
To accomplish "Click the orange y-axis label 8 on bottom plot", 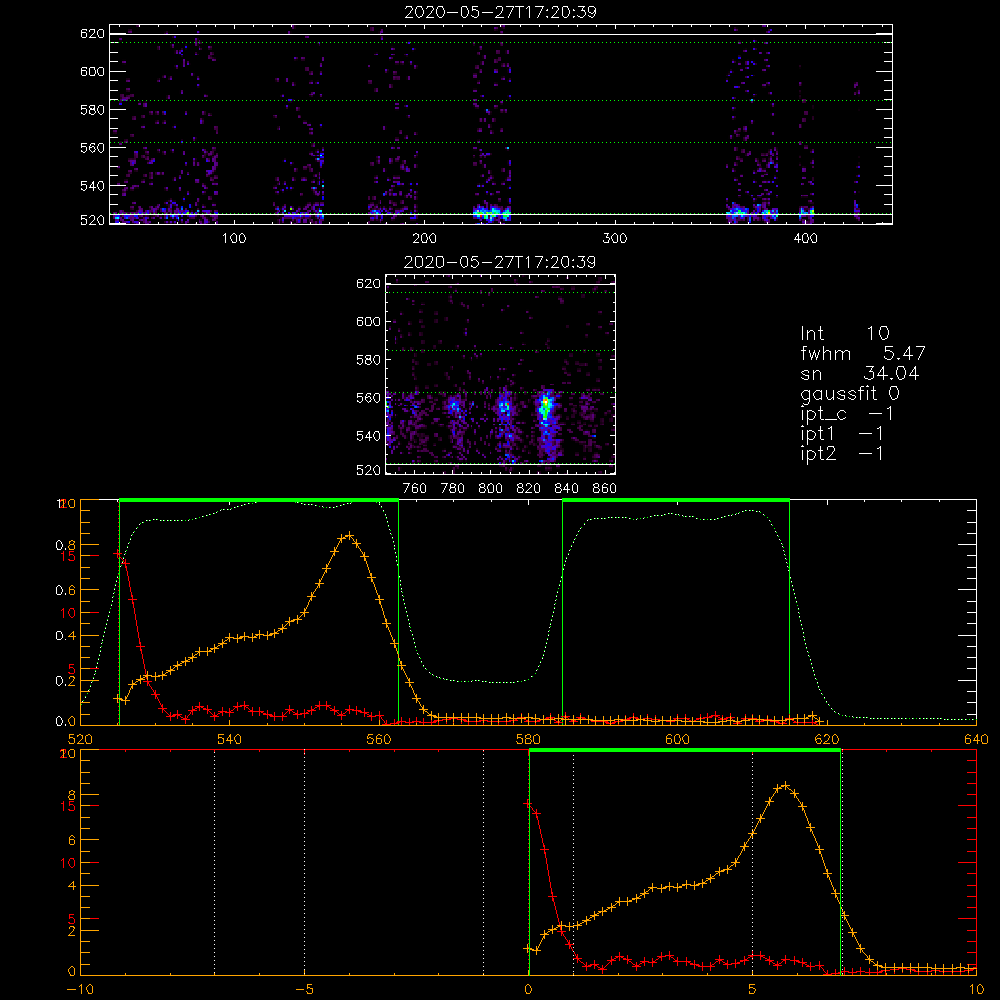I will point(71,795).
